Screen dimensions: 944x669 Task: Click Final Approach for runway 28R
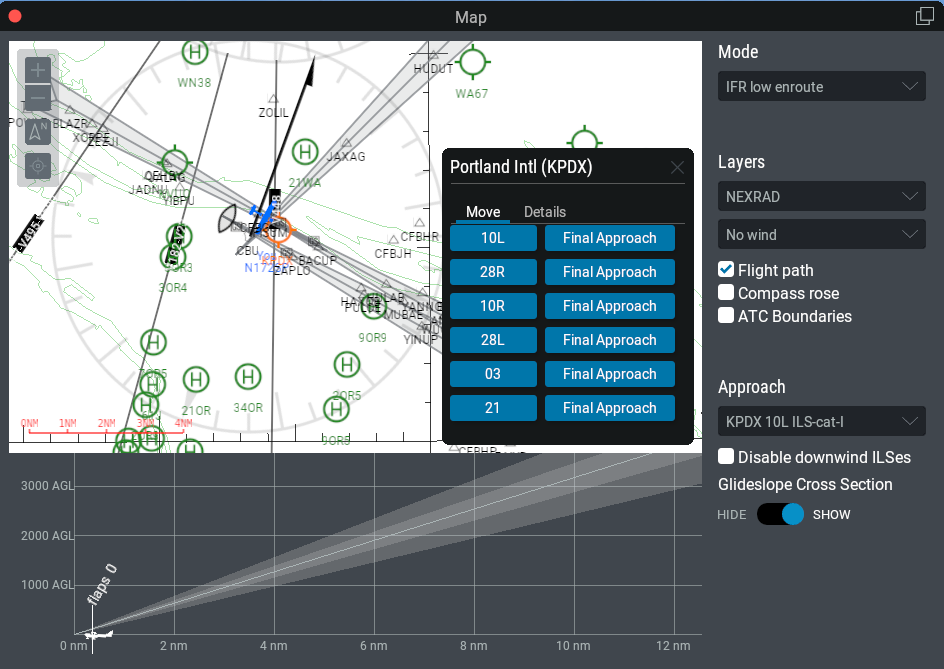(x=610, y=272)
